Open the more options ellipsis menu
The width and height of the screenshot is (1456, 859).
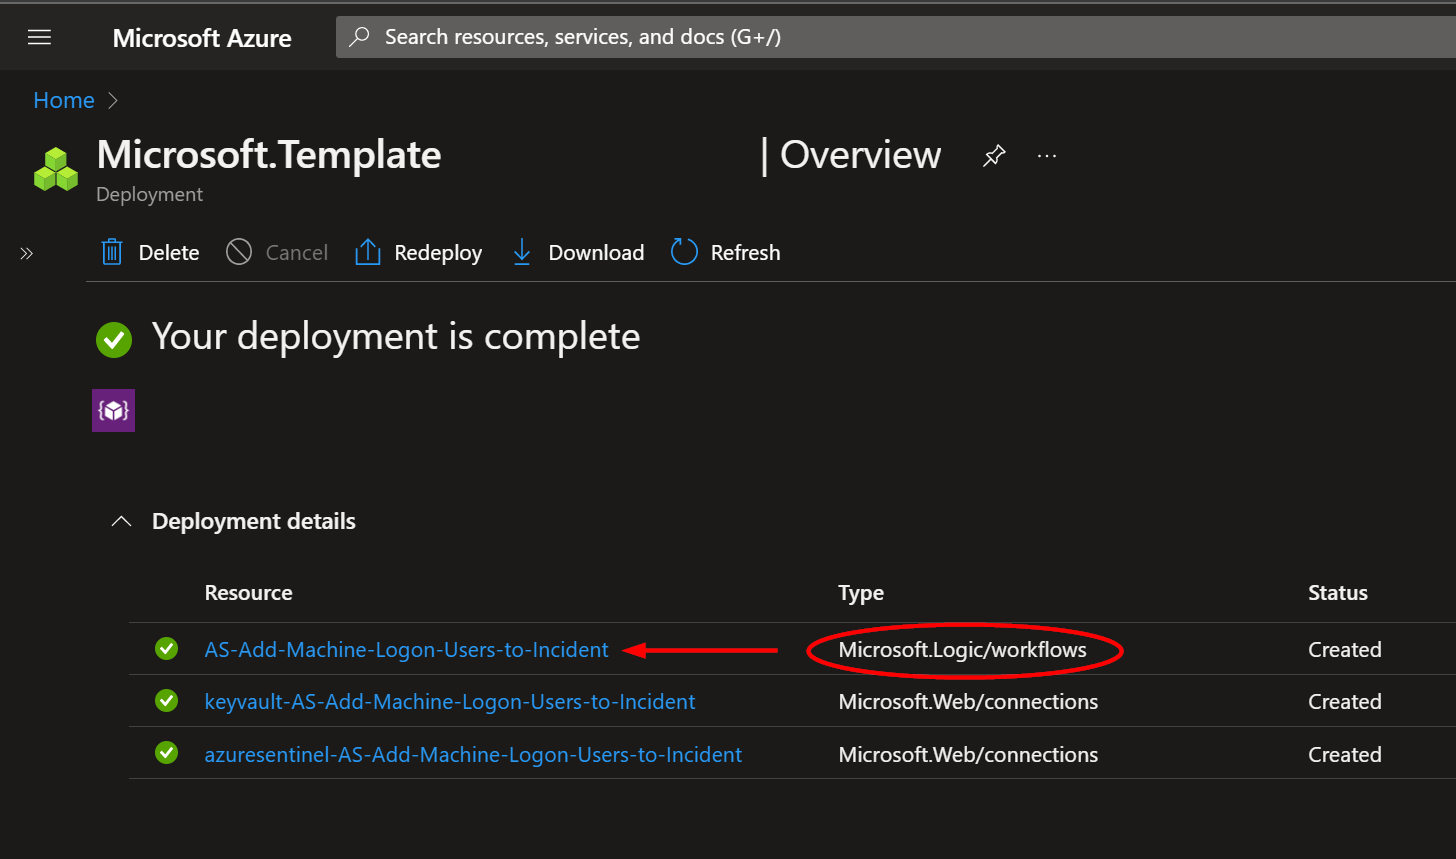[1047, 156]
